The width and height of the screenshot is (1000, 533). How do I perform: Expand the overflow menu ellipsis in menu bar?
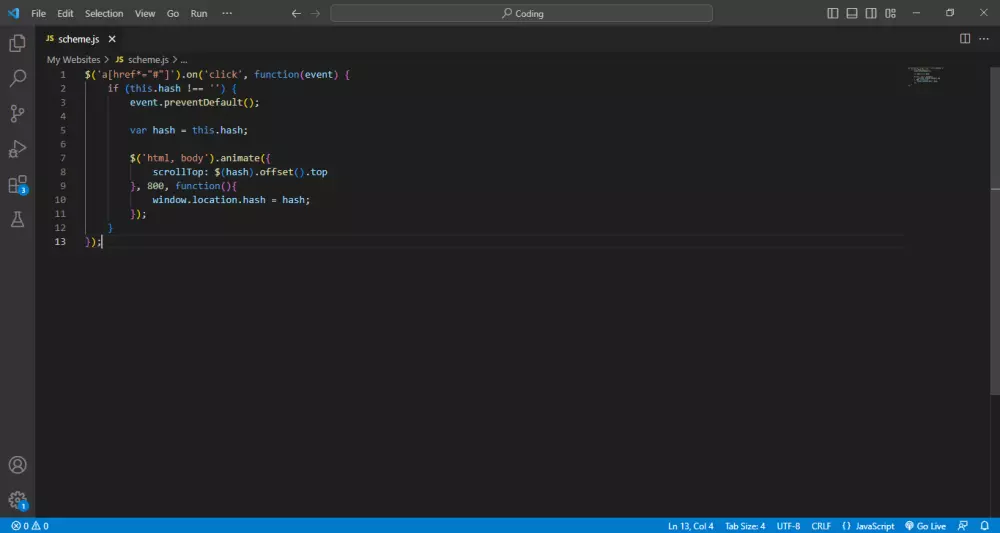click(x=227, y=13)
